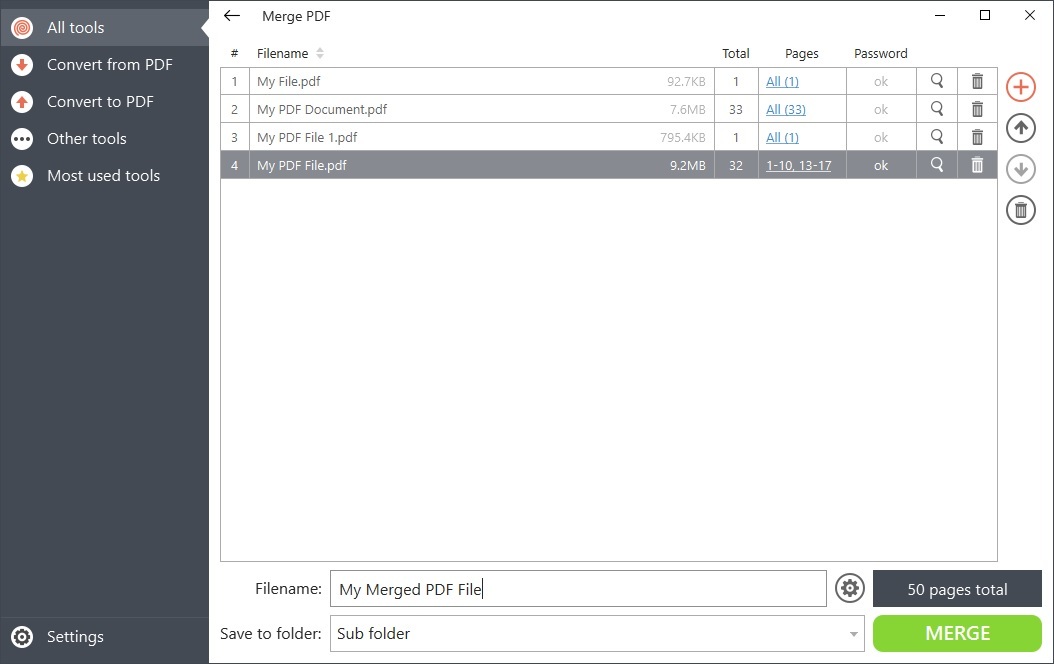Edit pages 1-10, 13-17 of My PDF File.pdf
The height and width of the screenshot is (664, 1054).
point(801,164)
